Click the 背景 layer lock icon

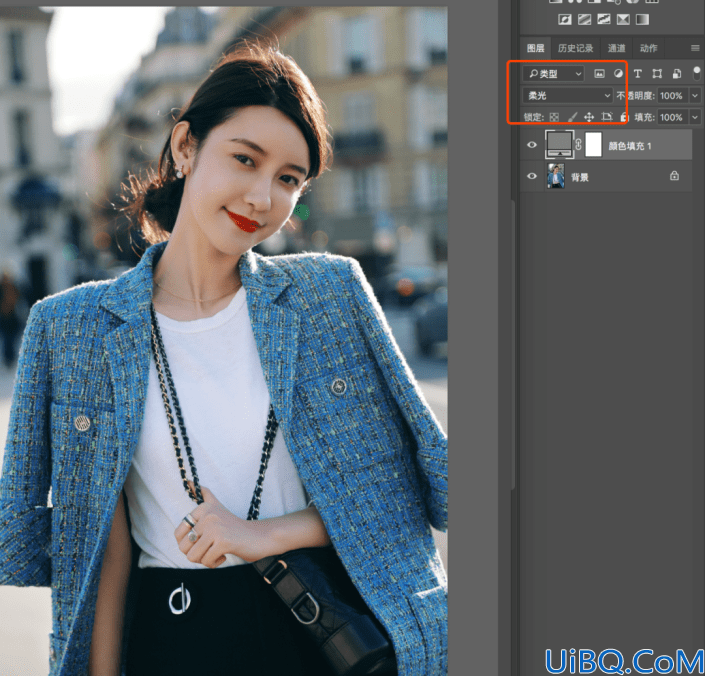[x=674, y=175]
